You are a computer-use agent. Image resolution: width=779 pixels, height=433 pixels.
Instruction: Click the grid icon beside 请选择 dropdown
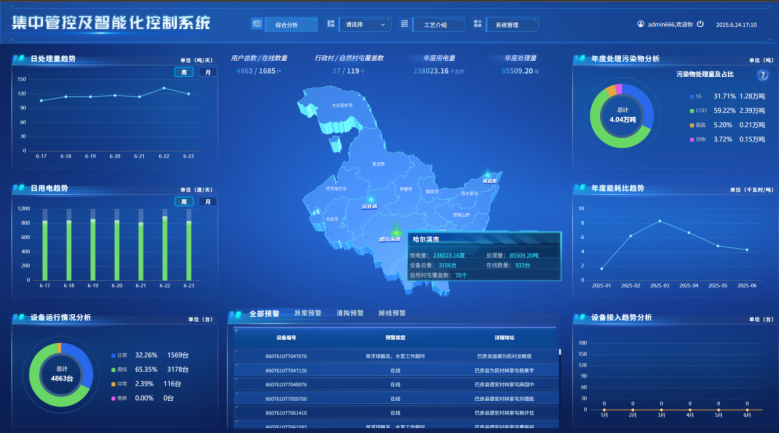tap(332, 23)
